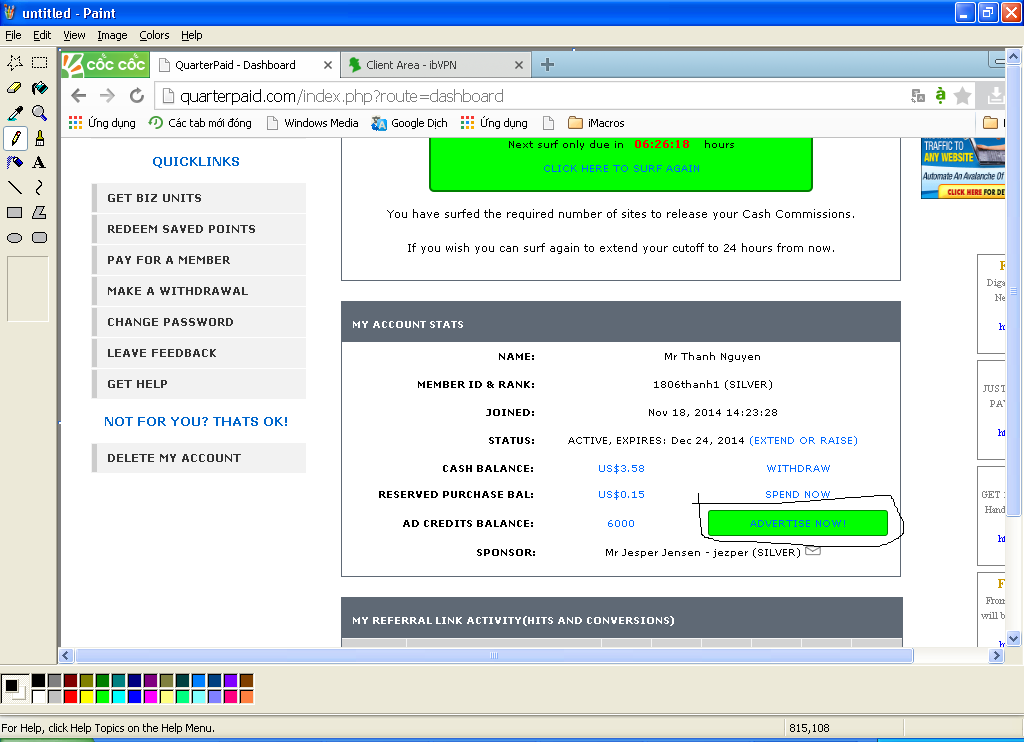Viewport: 1024px width, 742px height.
Task: Click the MAKE A WITHDRAWAL quicklink
Action: point(199,291)
